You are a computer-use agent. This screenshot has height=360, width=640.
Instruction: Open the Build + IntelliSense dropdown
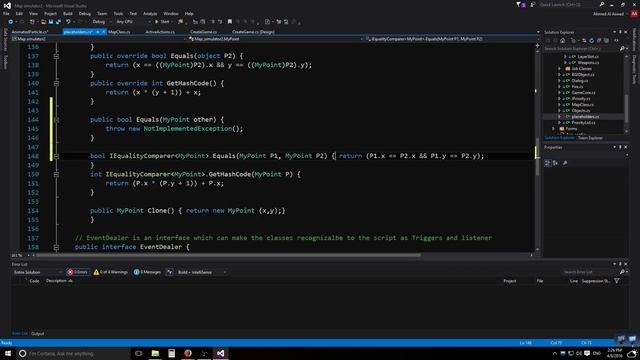point(202,272)
